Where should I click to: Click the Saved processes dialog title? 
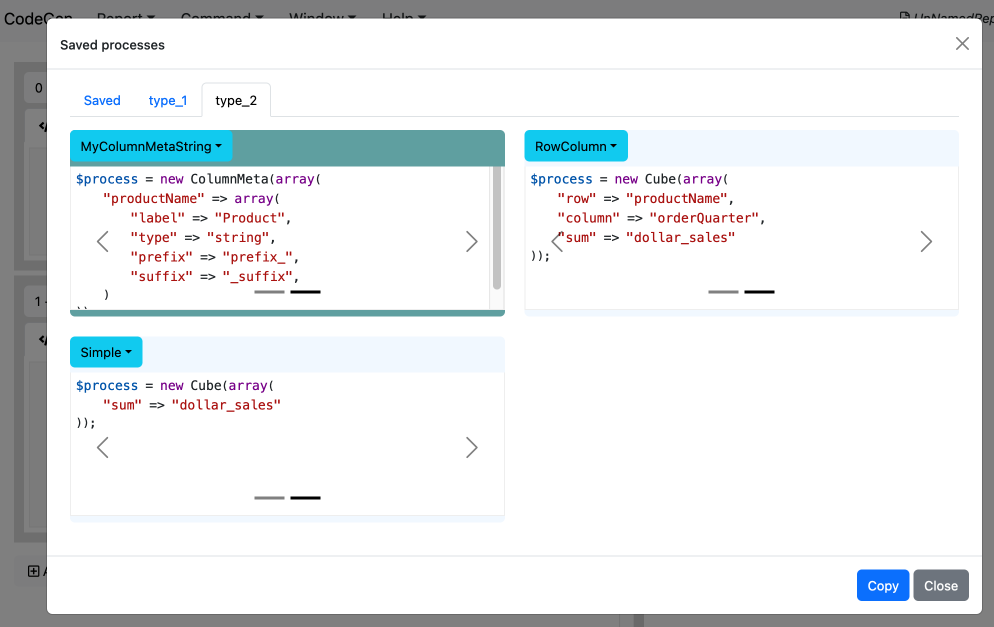click(112, 45)
